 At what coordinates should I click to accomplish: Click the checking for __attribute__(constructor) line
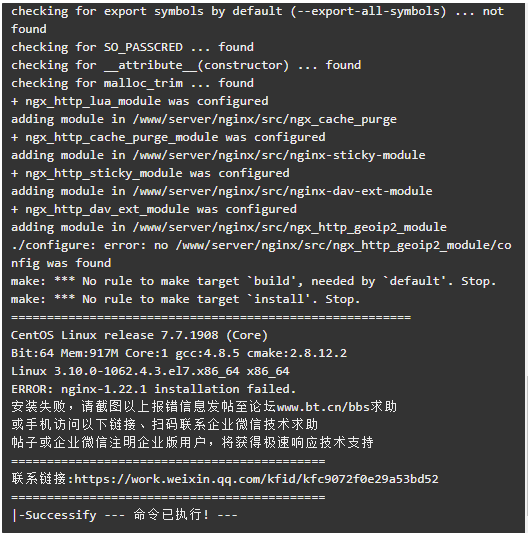pyautogui.click(x=186, y=65)
